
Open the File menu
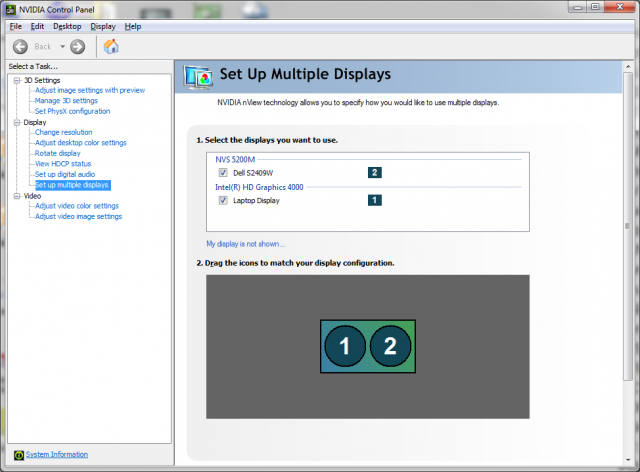pos(16,27)
